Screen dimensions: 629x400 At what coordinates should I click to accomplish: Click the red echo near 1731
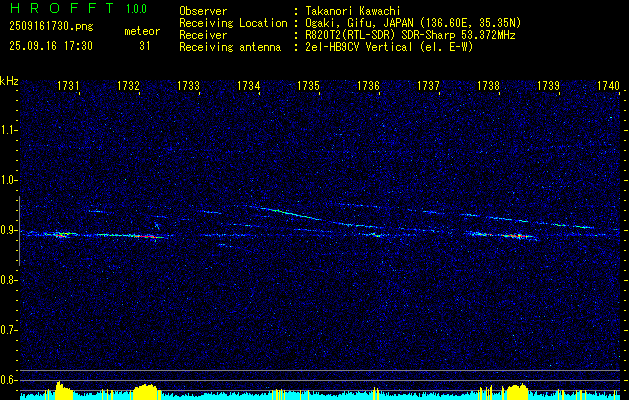click(61, 236)
